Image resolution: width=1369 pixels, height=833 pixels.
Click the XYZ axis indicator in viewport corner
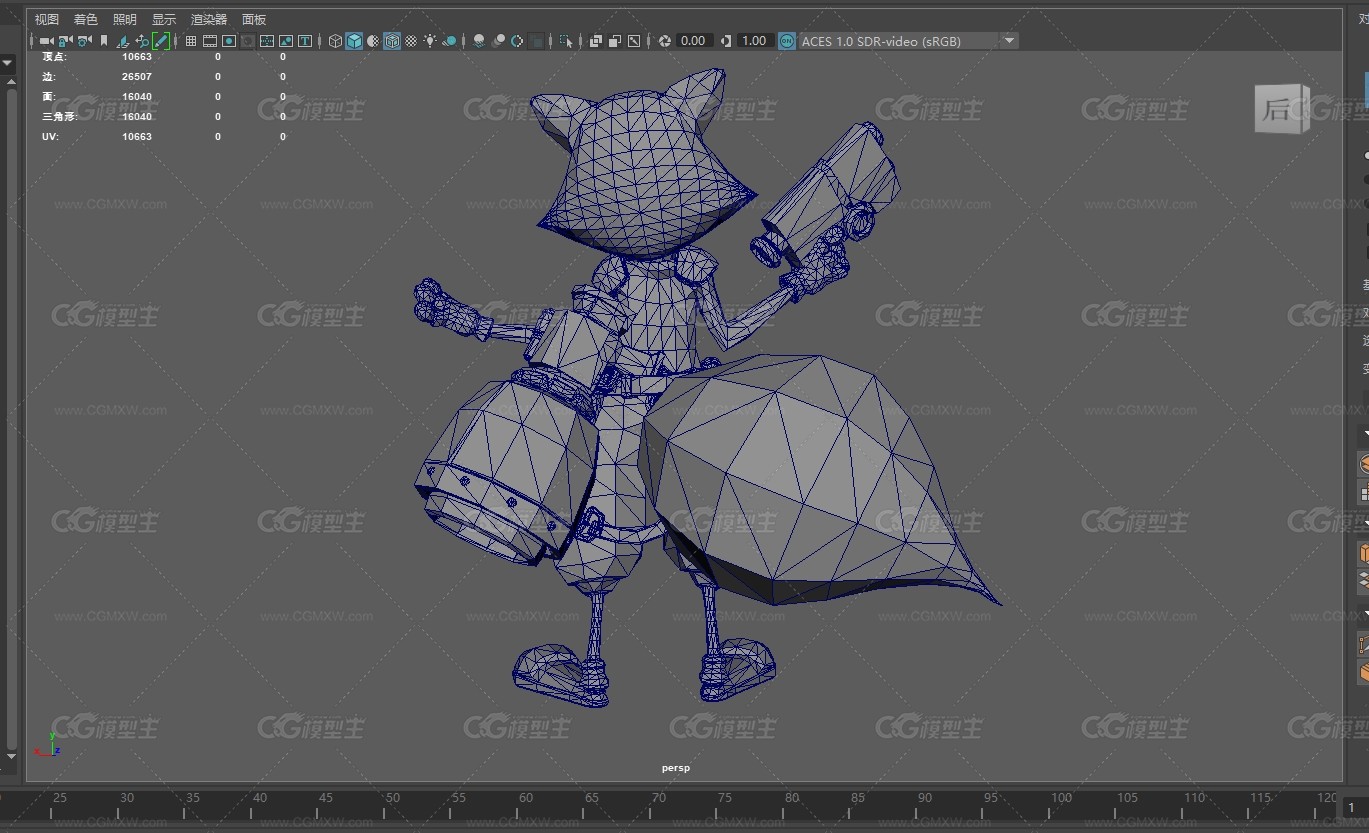coord(49,744)
